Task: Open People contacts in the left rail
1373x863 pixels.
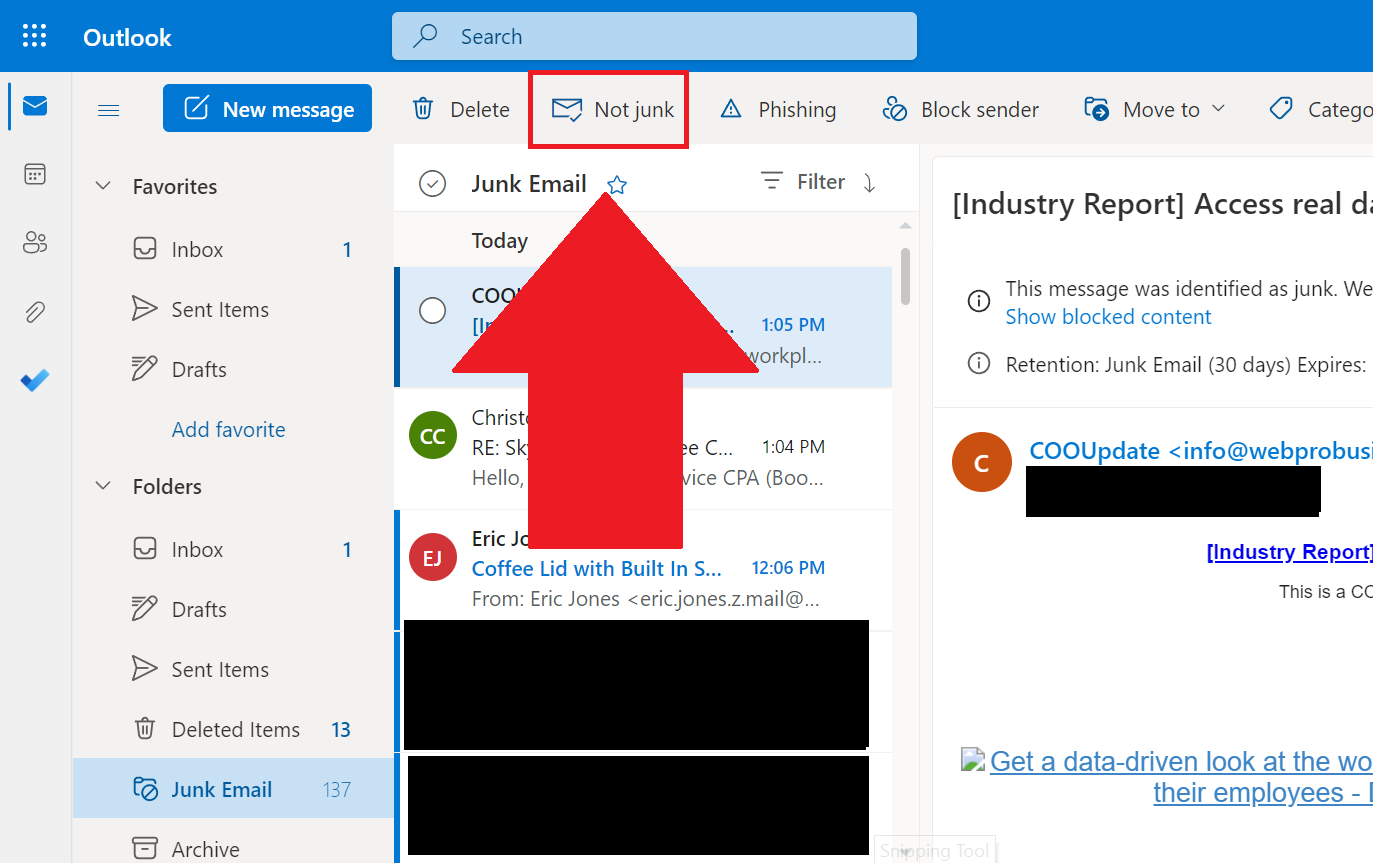Action: (x=35, y=242)
